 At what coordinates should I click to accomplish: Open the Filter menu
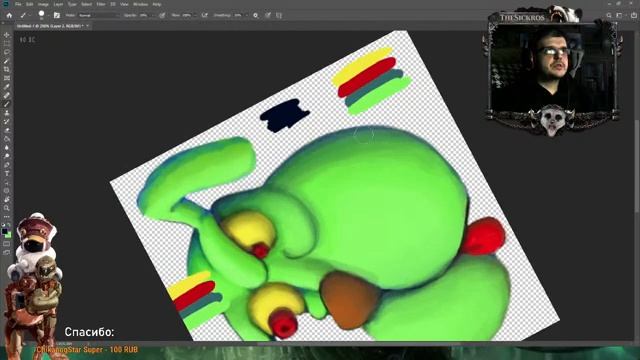(101, 4)
